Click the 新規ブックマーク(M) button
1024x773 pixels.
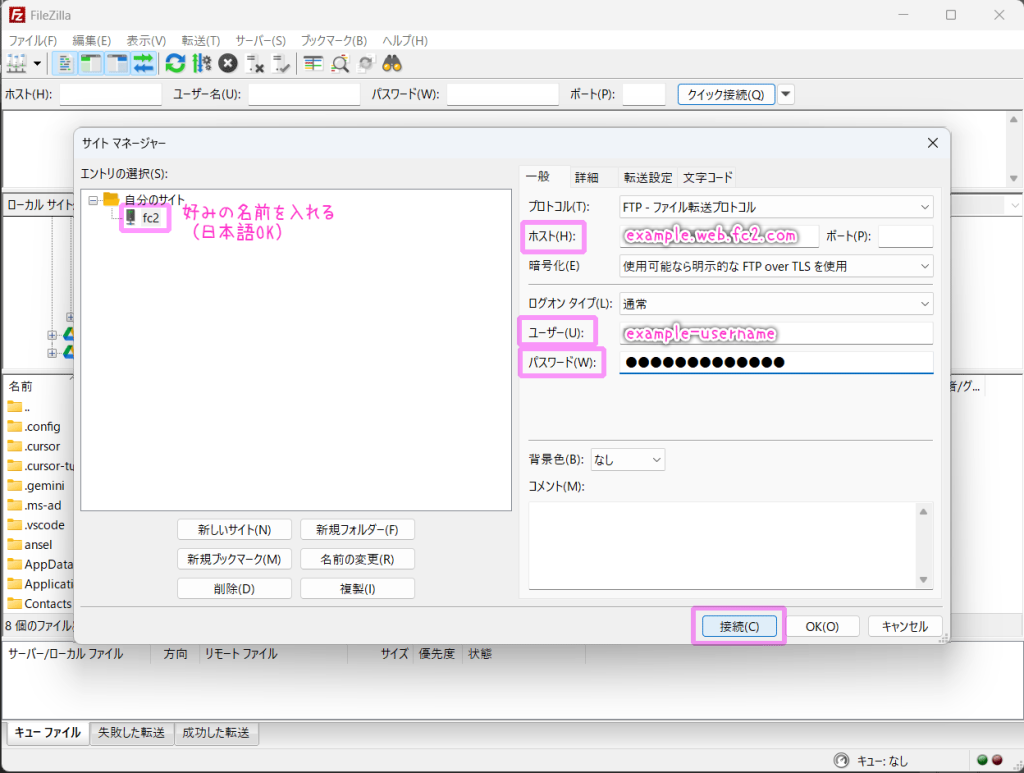click(x=234, y=559)
